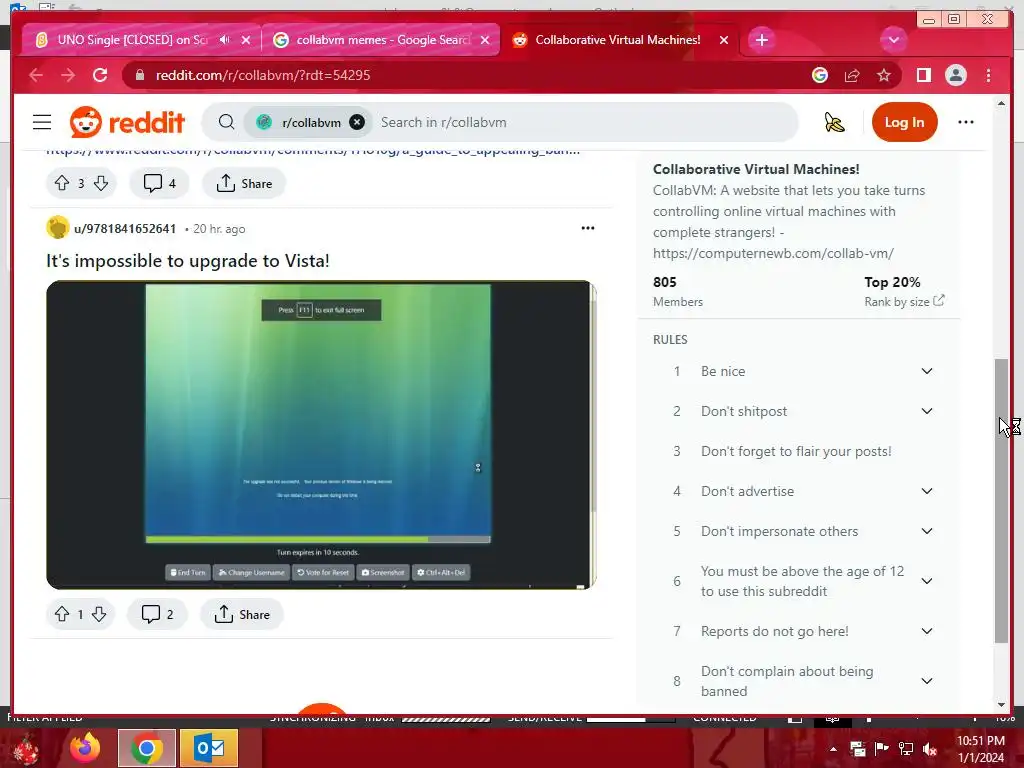The width and height of the screenshot is (1024, 768).
Task: Downvote the Vista upgrade post
Action: pos(99,615)
